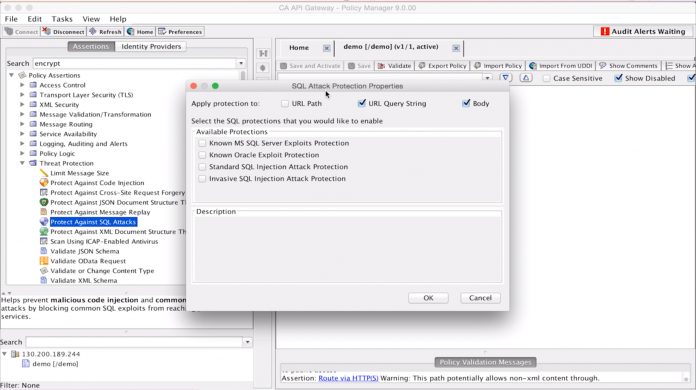
Task: Select Protect Against SQL Attacks assertion
Action: click(x=93, y=222)
